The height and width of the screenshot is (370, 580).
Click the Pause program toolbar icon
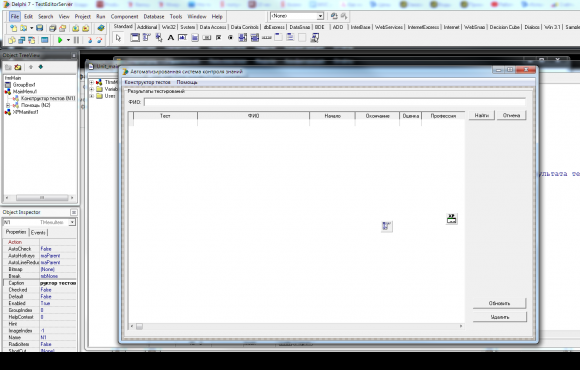pyautogui.click(x=76, y=40)
